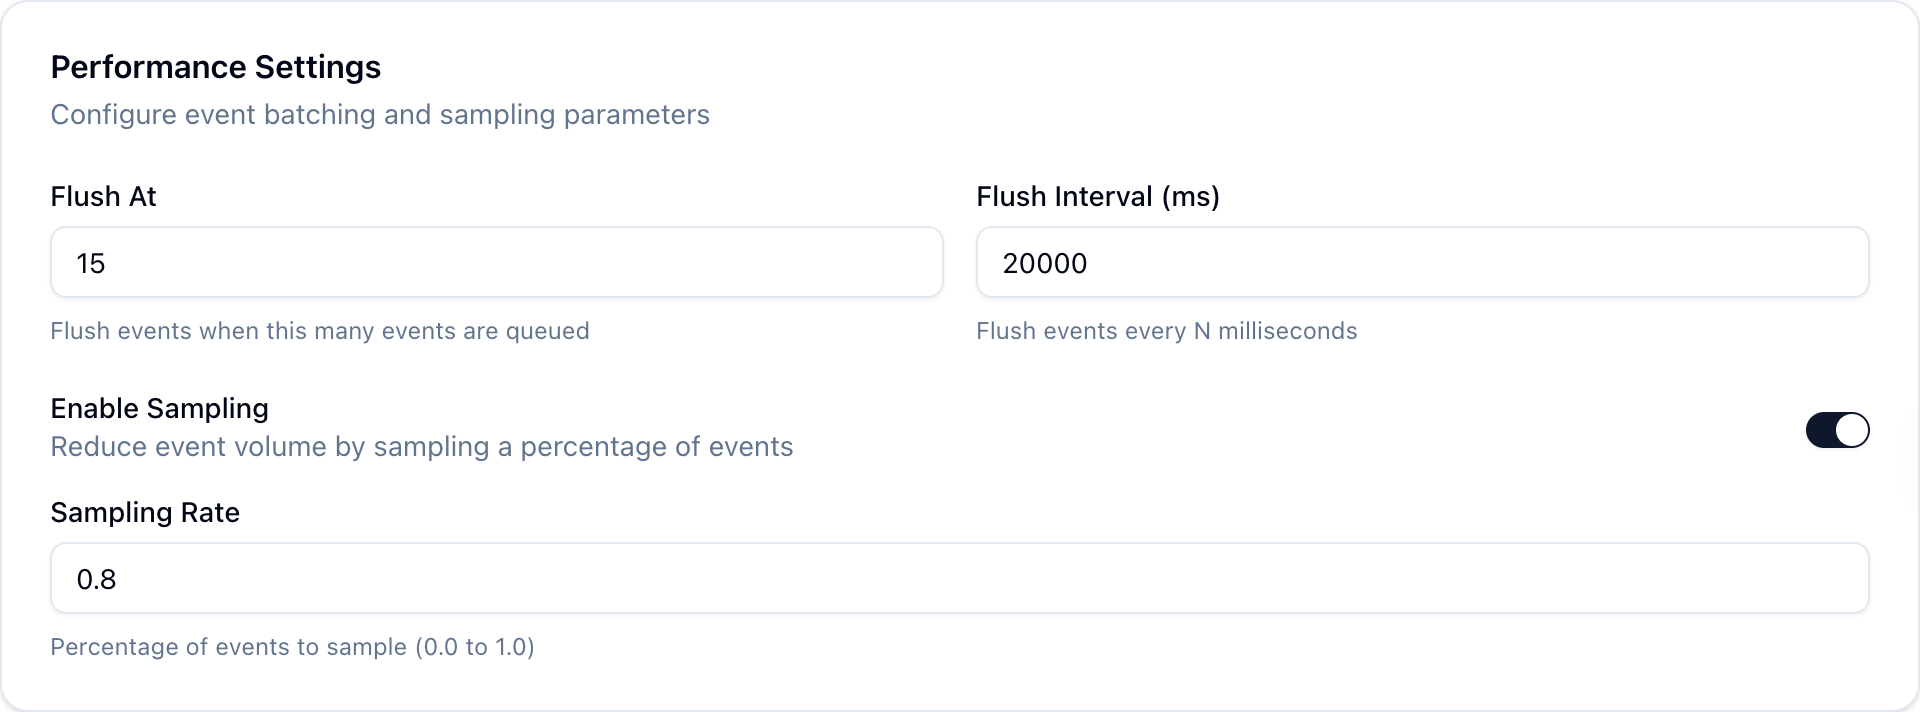Viewport: 1920px width, 712px height.
Task: Click the 'Reduce event volume by sampling' description
Action: pyautogui.click(x=421, y=447)
